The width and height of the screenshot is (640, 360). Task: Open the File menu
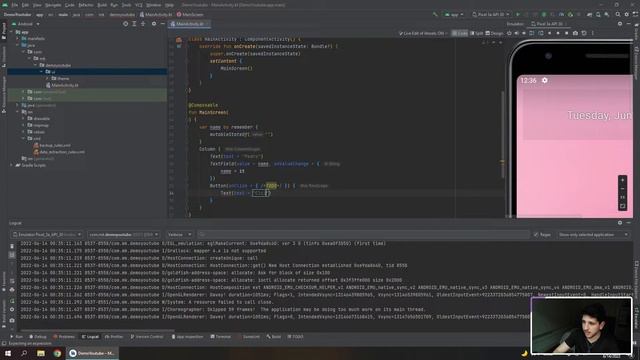click(15, 5)
